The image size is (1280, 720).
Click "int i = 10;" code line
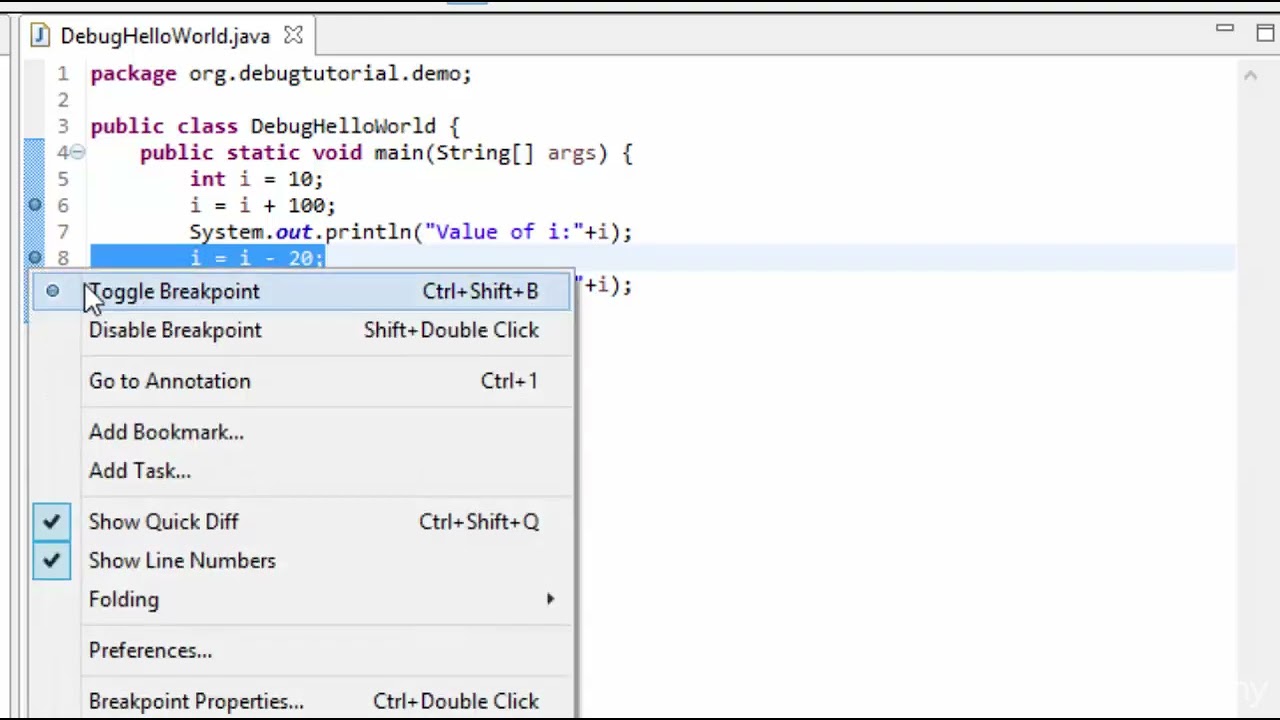point(257,179)
